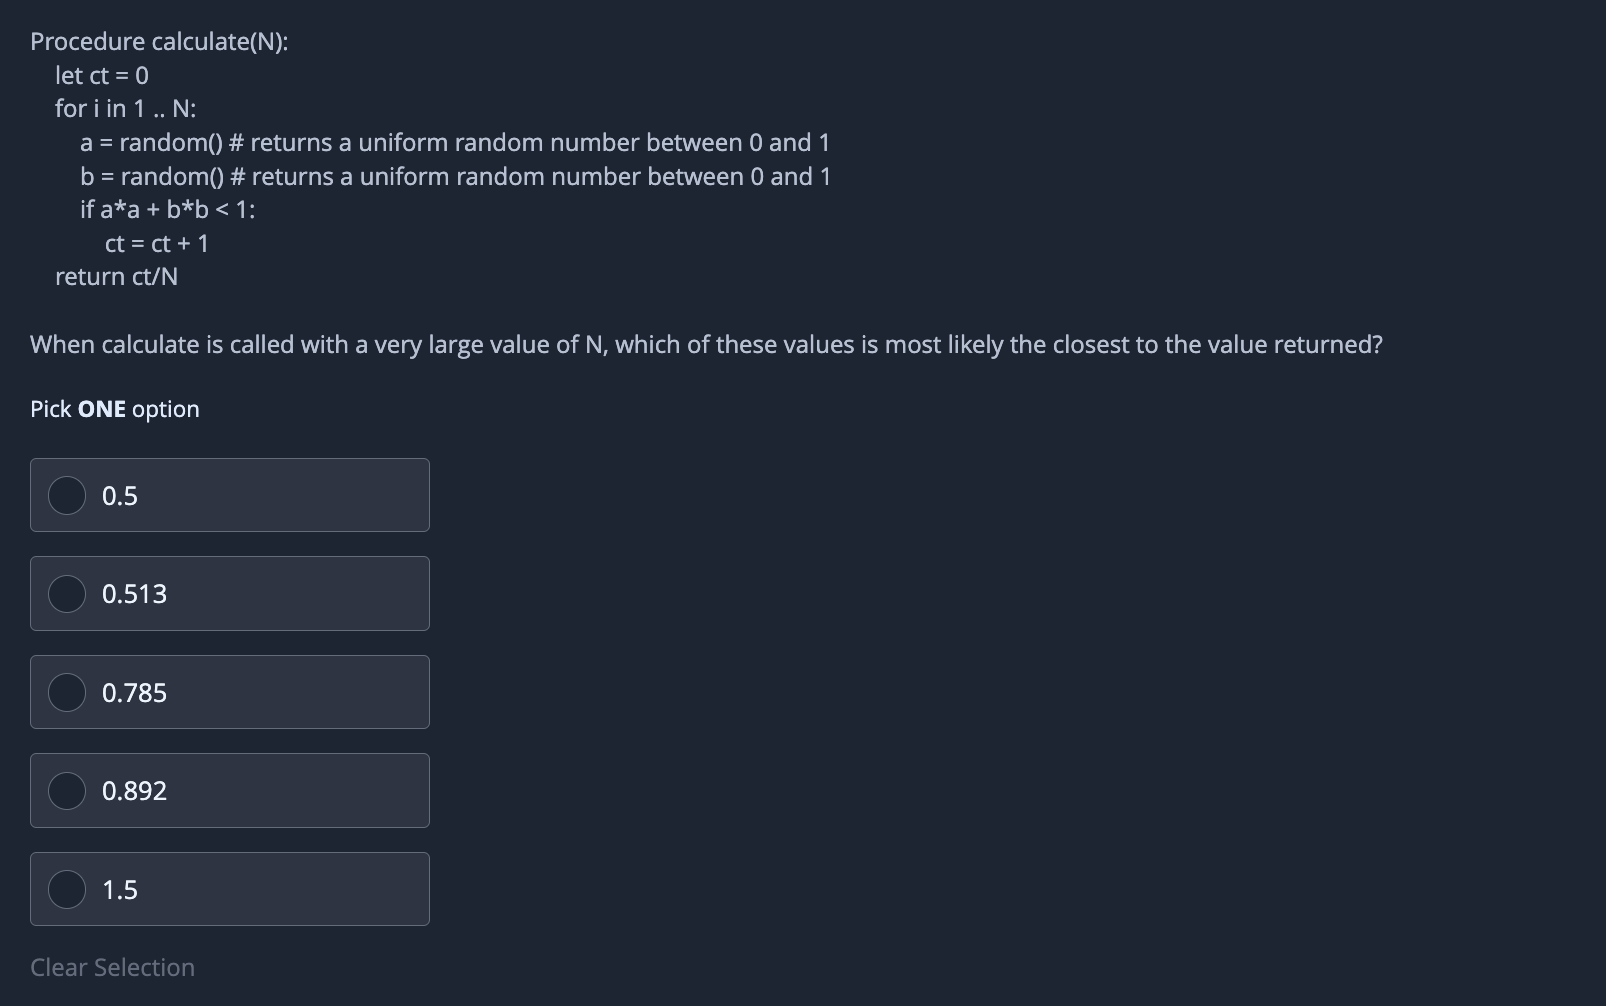Select the radio button for 0.513
Screen dimensions: 1606x1006
(66, 593)
